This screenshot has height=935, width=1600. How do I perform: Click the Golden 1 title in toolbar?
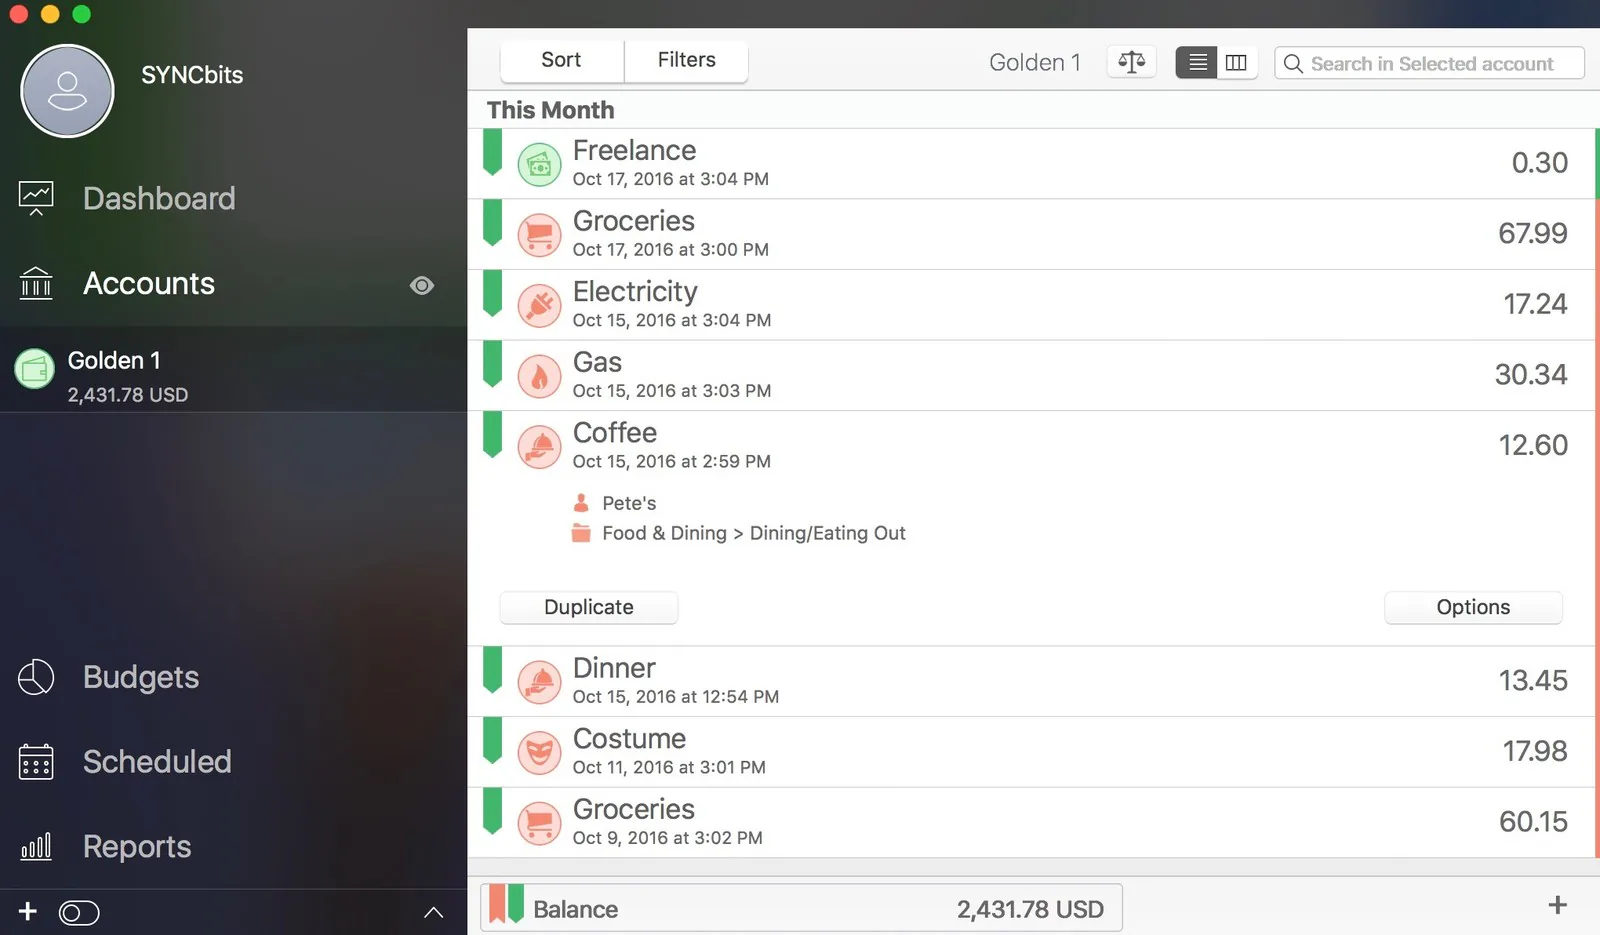[1035, 62]
